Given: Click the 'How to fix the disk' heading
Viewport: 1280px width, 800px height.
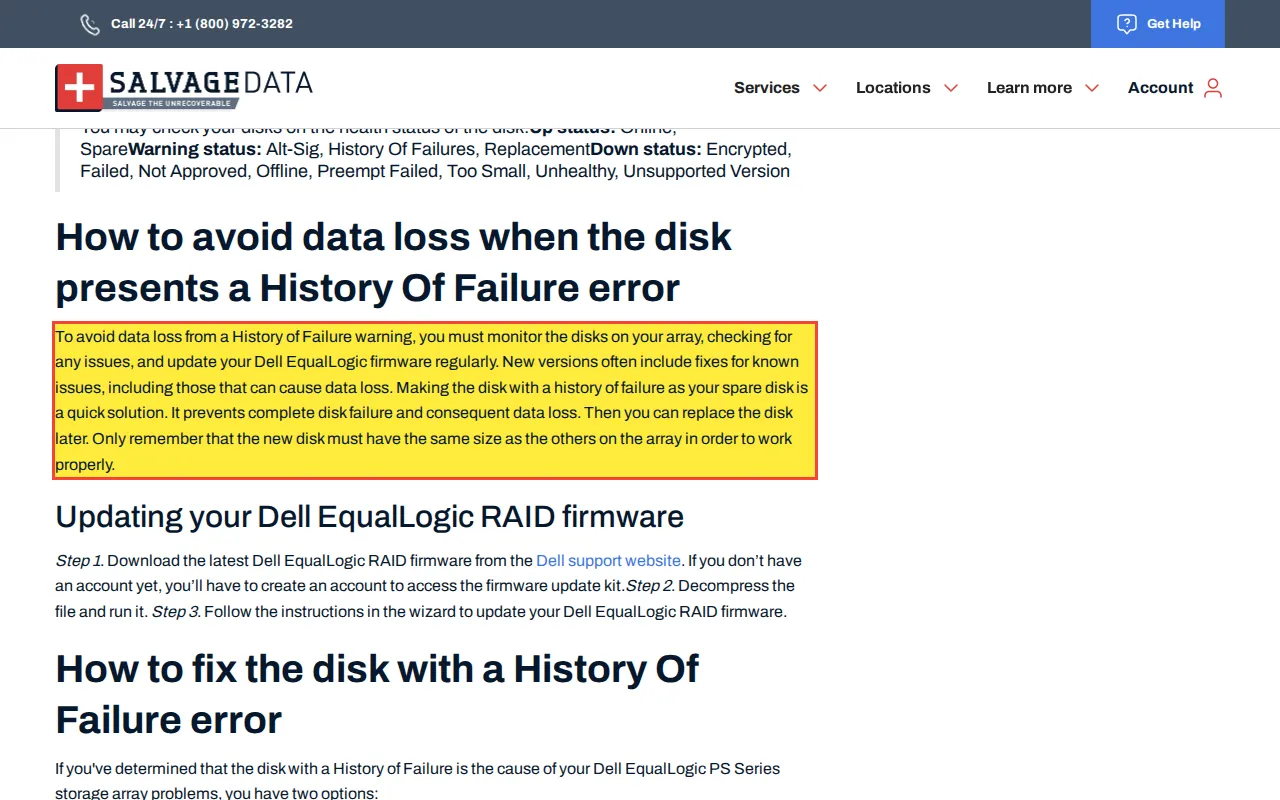Looking at the screenshot, I should coord(377,694).
